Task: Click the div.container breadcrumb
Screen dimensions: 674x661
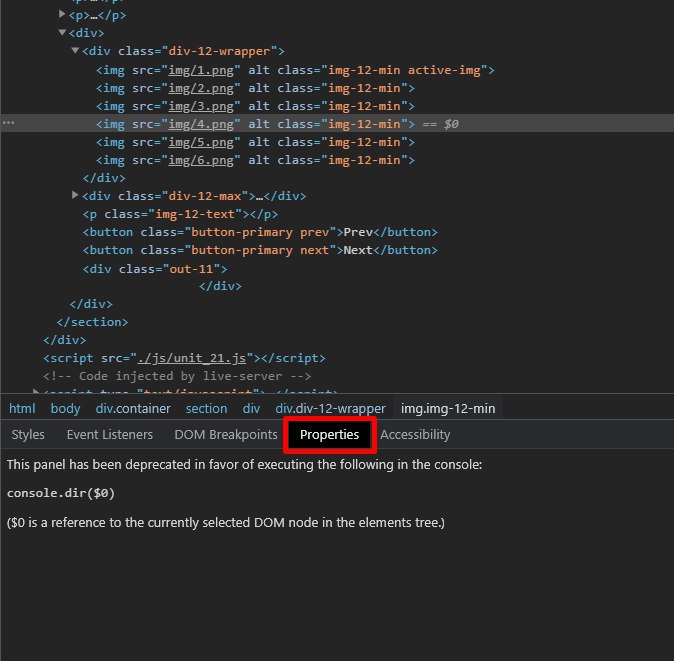Action: [133, 408]
